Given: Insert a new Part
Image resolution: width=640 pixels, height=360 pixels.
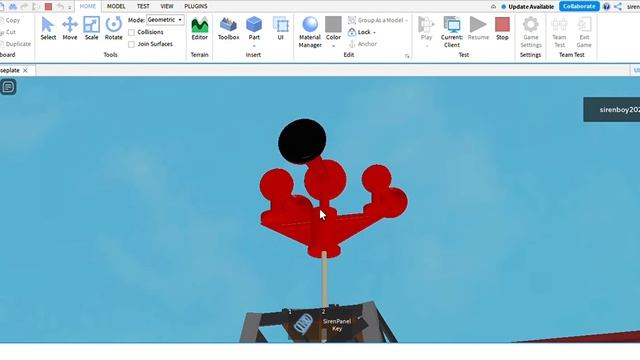Looking at the screenshot, I should [x=254, y=29].
